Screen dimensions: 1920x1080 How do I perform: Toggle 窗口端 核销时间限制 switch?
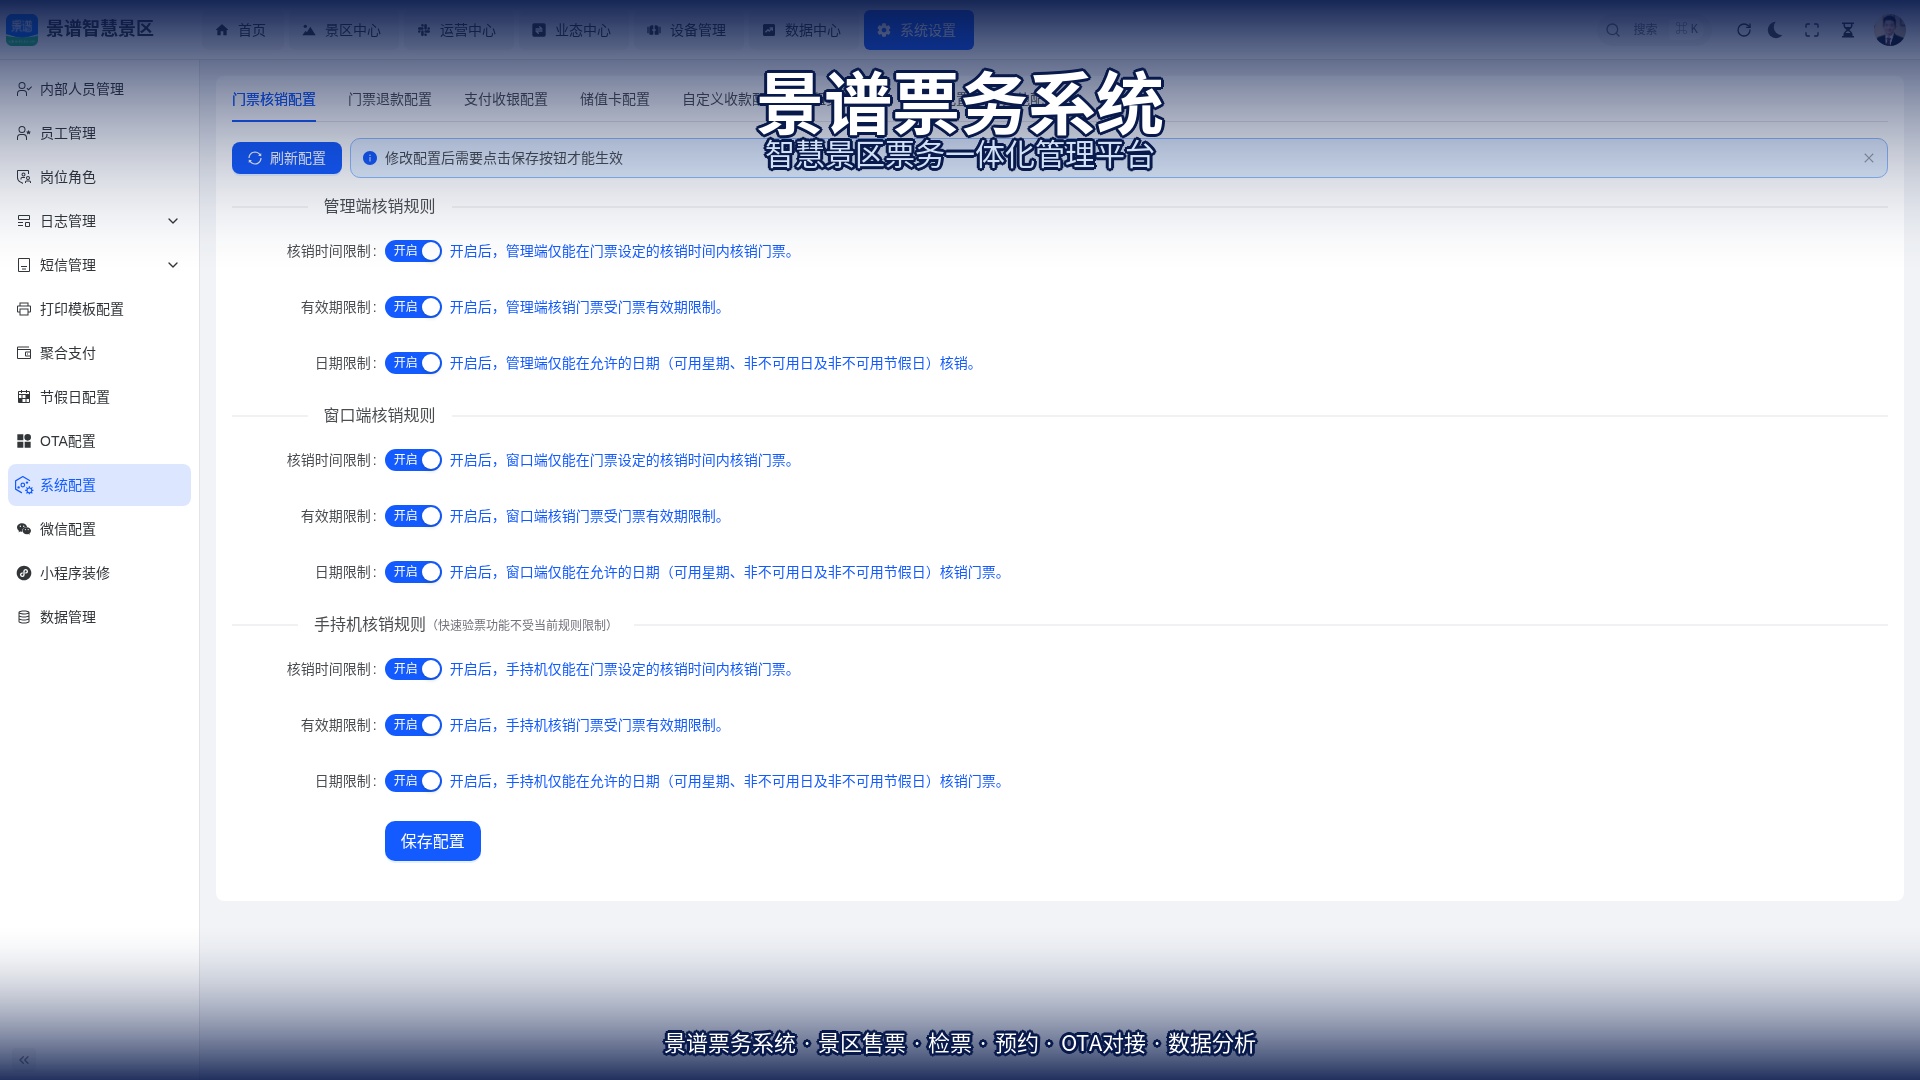tap(413, 460)
